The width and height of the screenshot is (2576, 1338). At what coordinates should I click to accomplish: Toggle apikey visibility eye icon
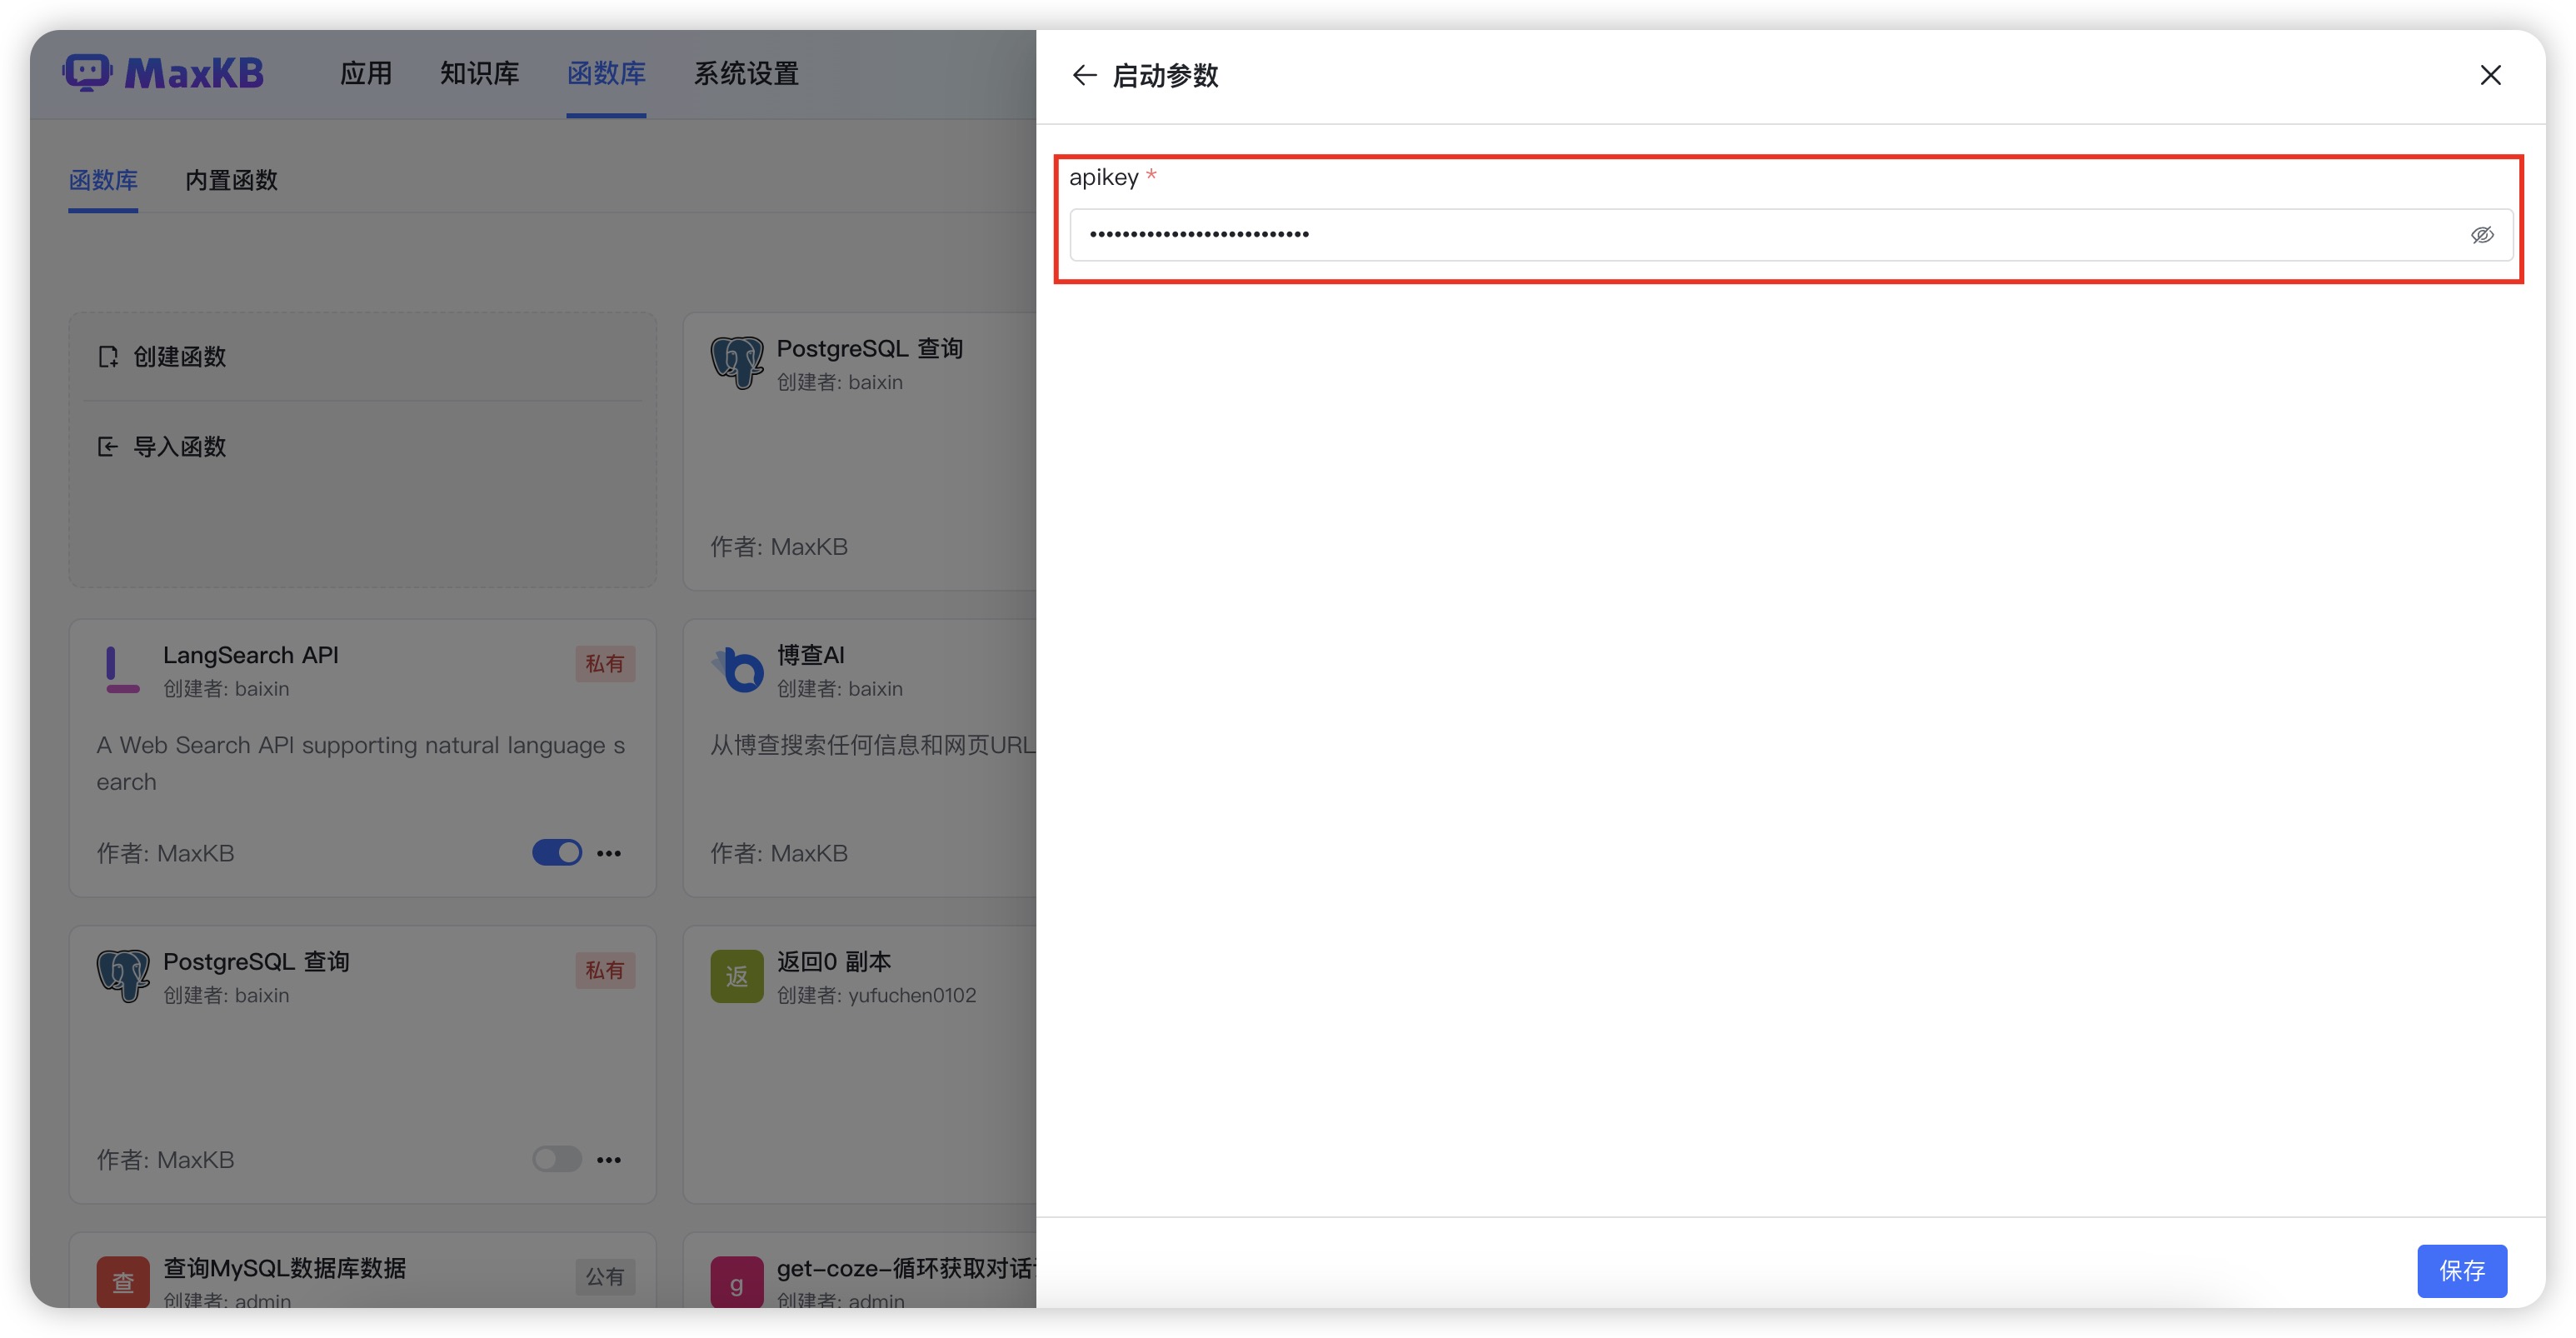point(2481,235)
